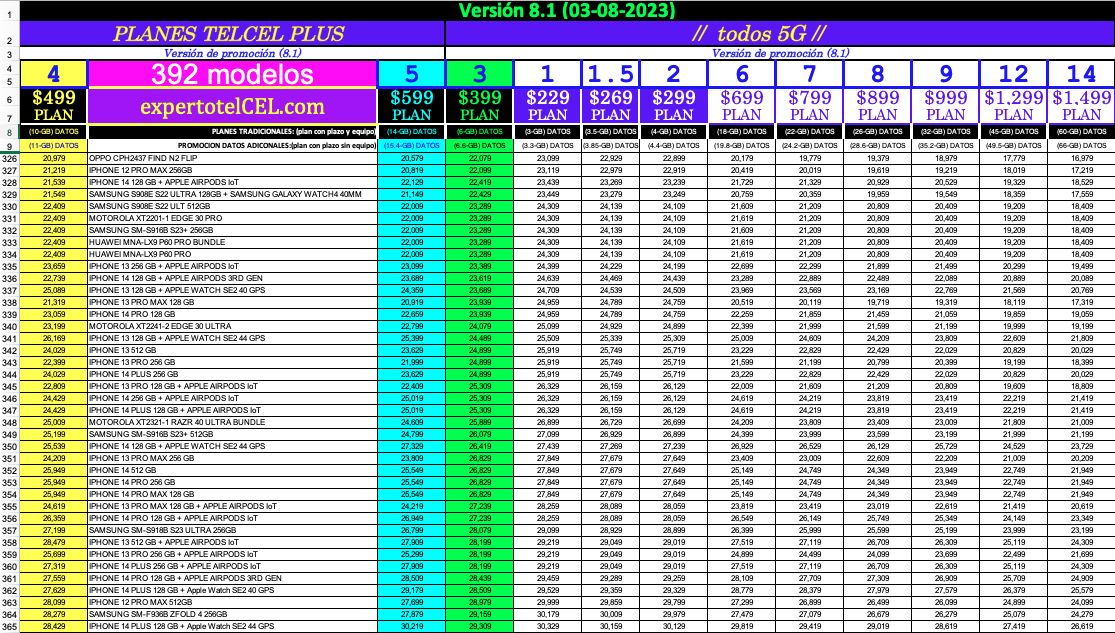Pick the $999 PLAN header cell
Image resolution: width=1115 pixels, height=633 pixels.
(x=946, y=107)
